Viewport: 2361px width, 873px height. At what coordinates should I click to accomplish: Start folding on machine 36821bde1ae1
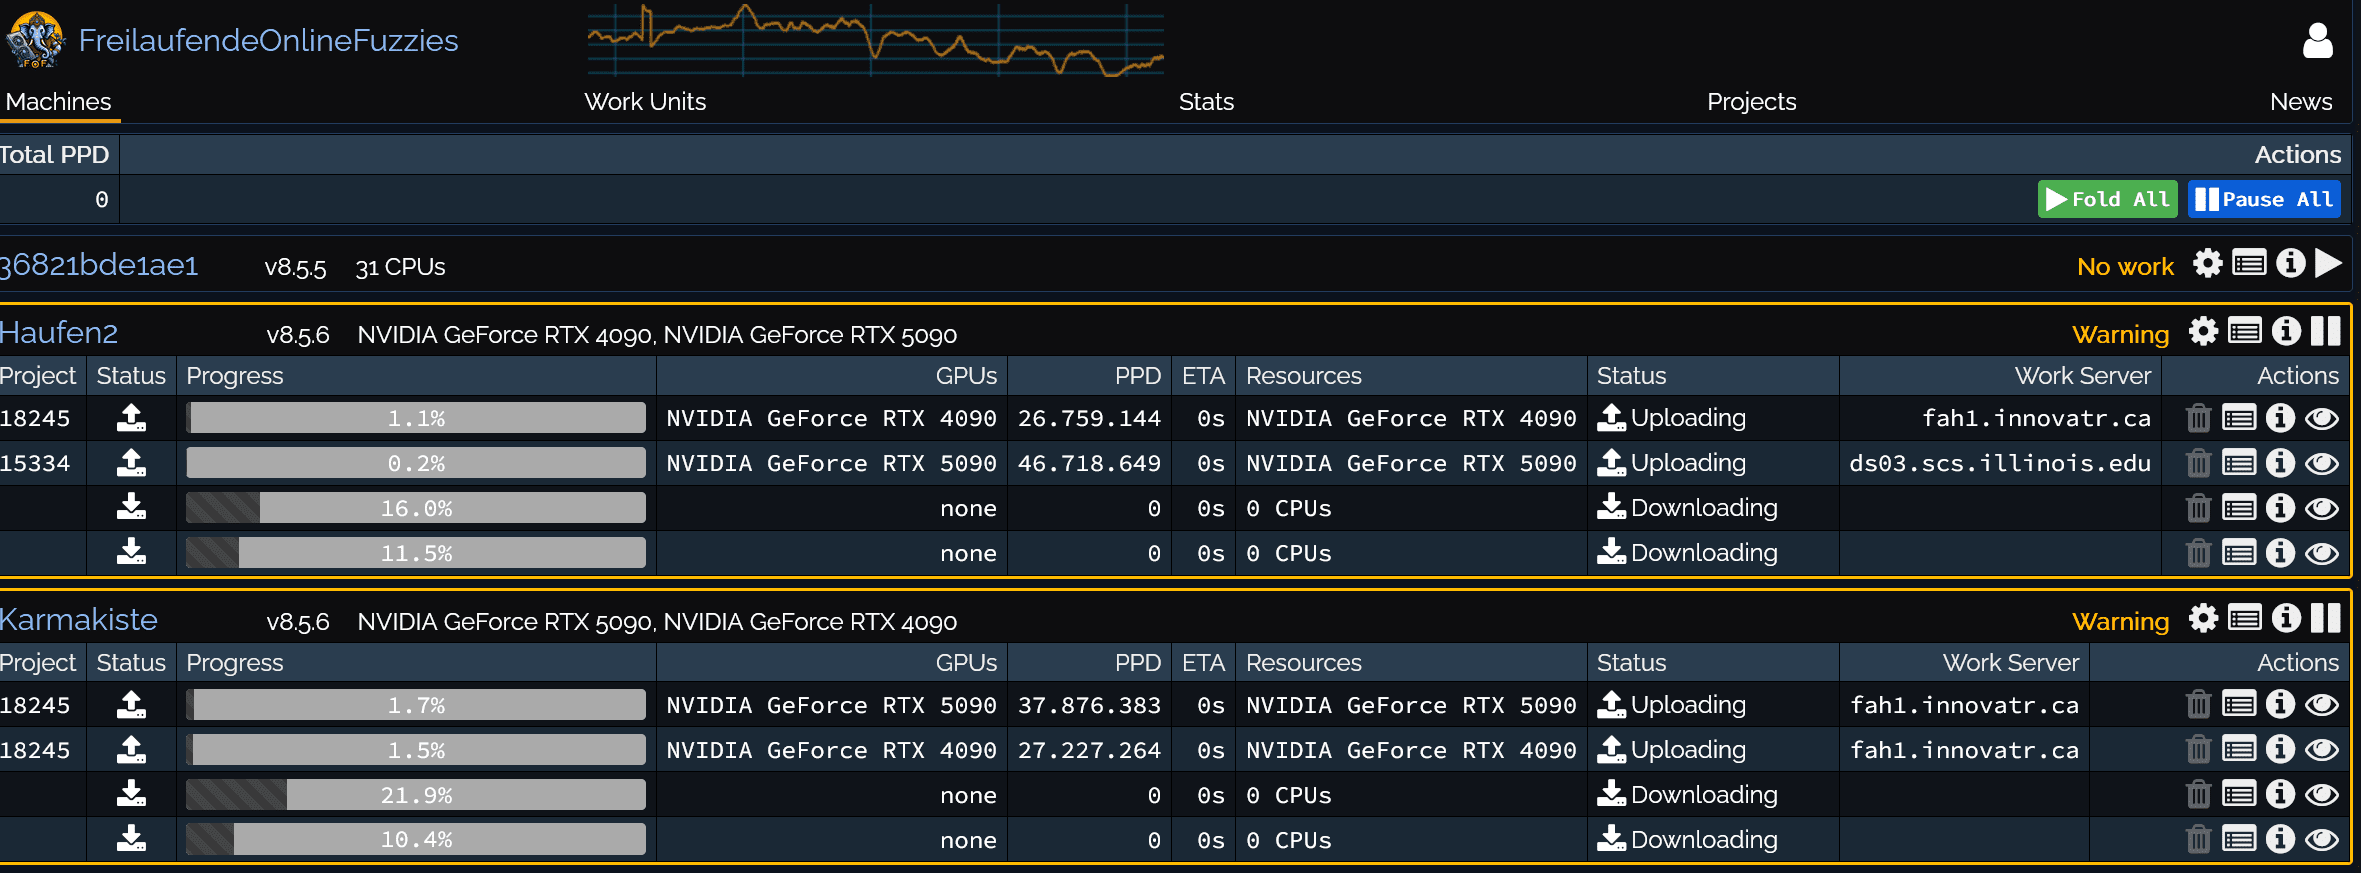(x=2329, y=263)
